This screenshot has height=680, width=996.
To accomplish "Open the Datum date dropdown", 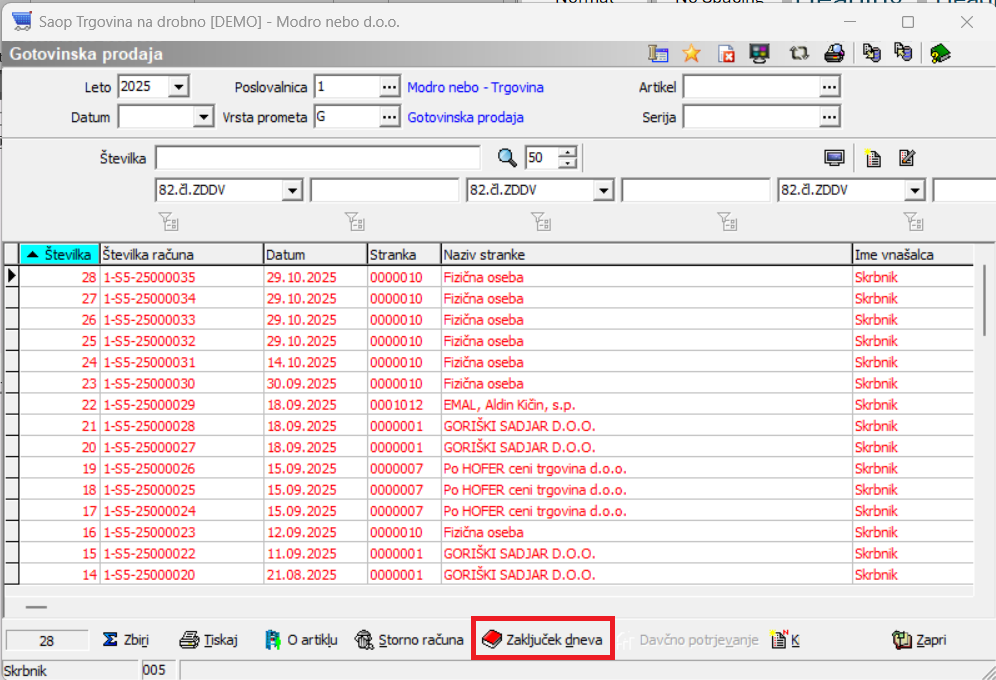I will click(x=203, y=117).
